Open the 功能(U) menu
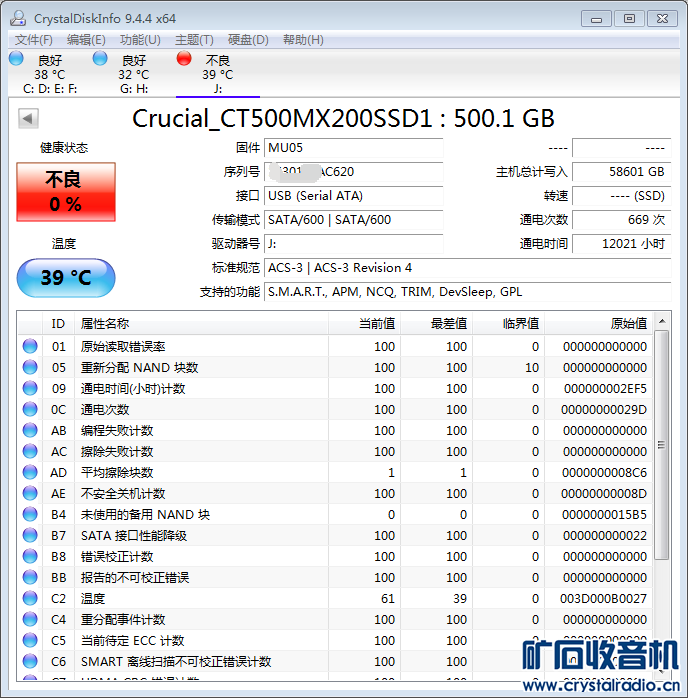The image size is (688, 698). pos(140,40)
